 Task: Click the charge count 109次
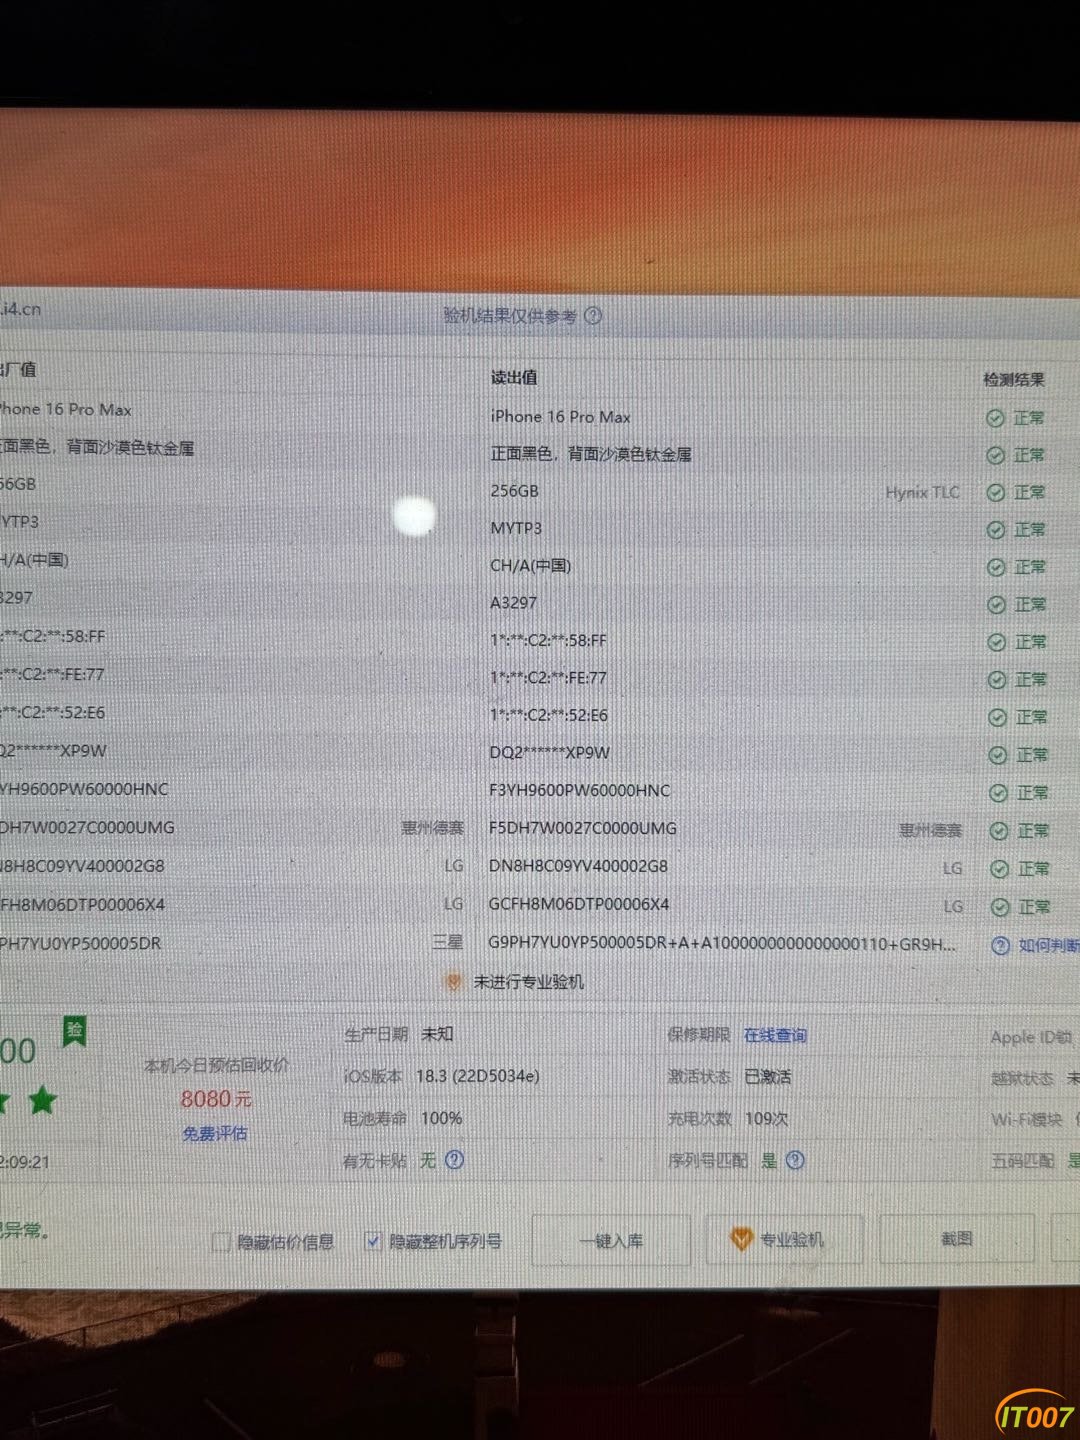[x=766, y=1118]
